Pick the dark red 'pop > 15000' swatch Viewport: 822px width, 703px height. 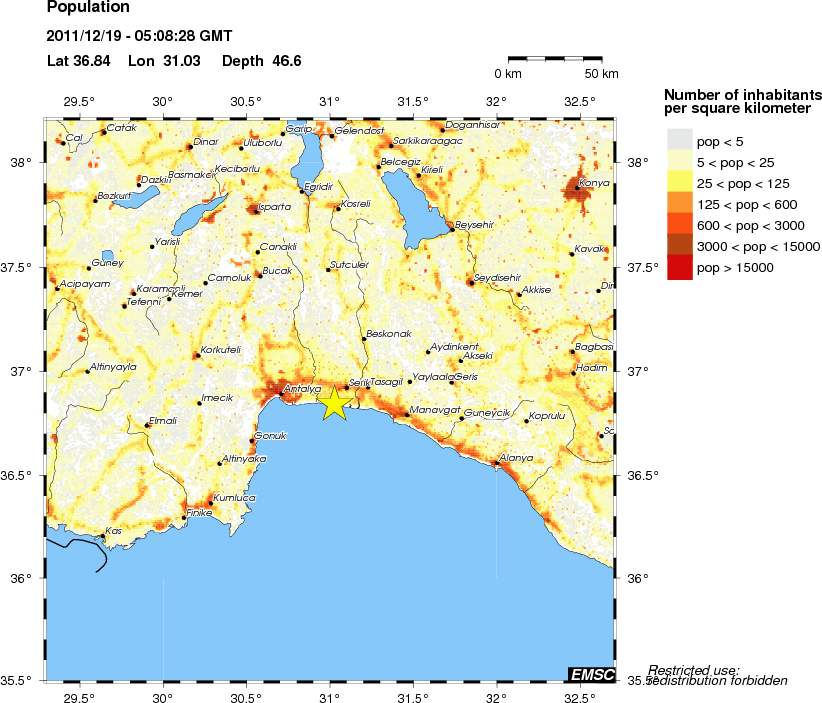tap(679, 267)
